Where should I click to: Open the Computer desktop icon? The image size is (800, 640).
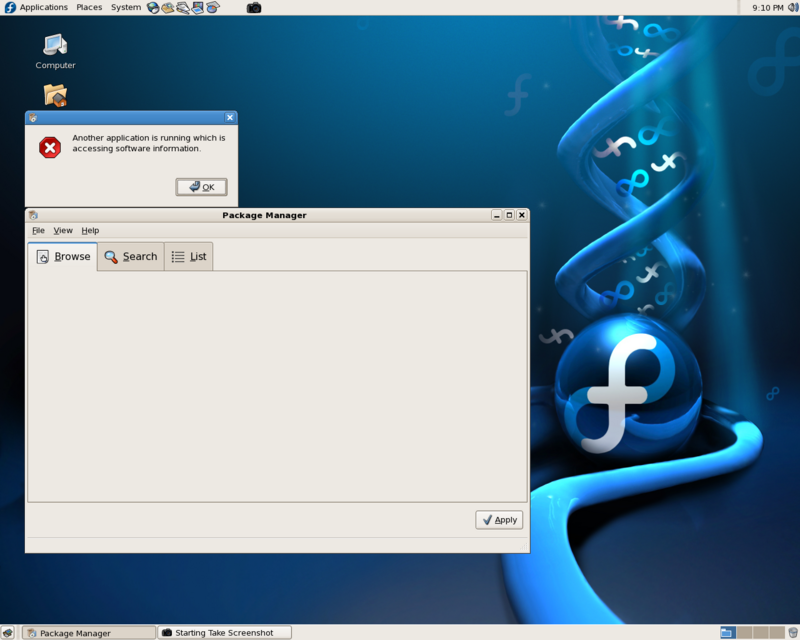click(x=55, y=52)
